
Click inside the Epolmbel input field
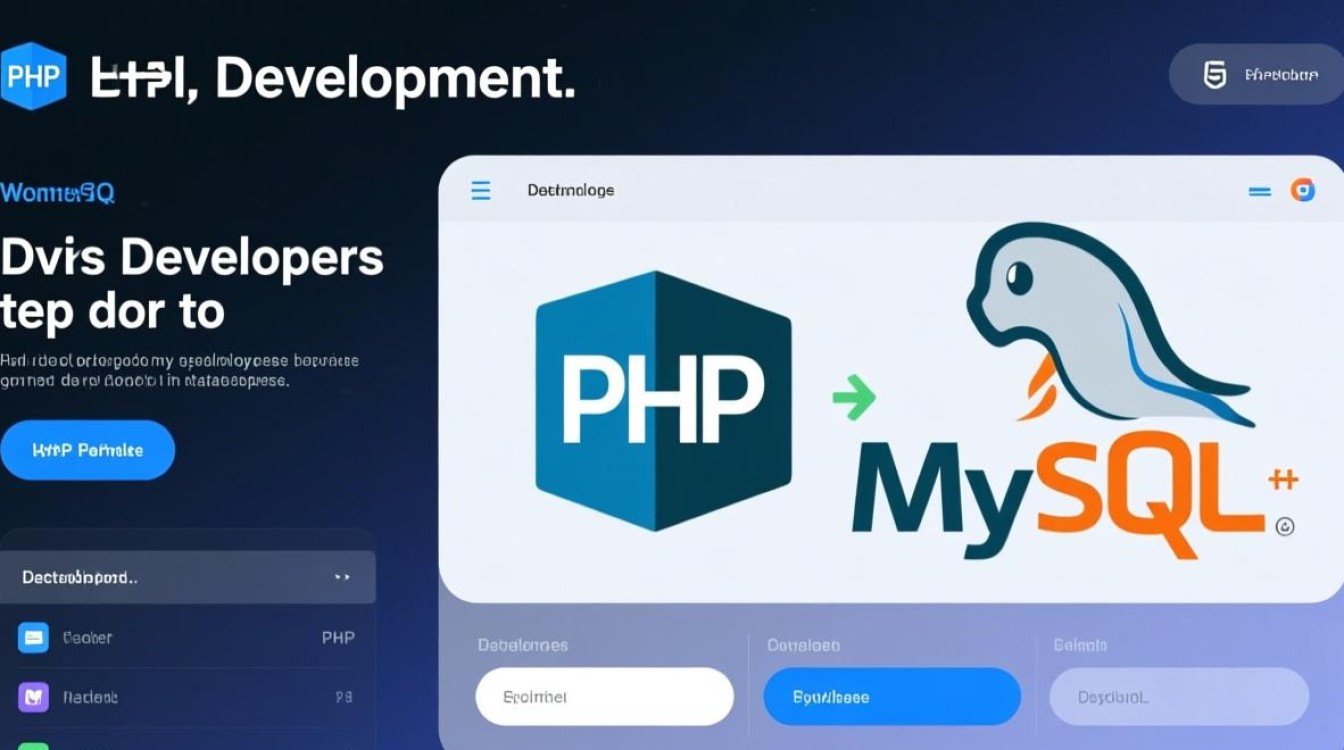(x=604, y=697)
